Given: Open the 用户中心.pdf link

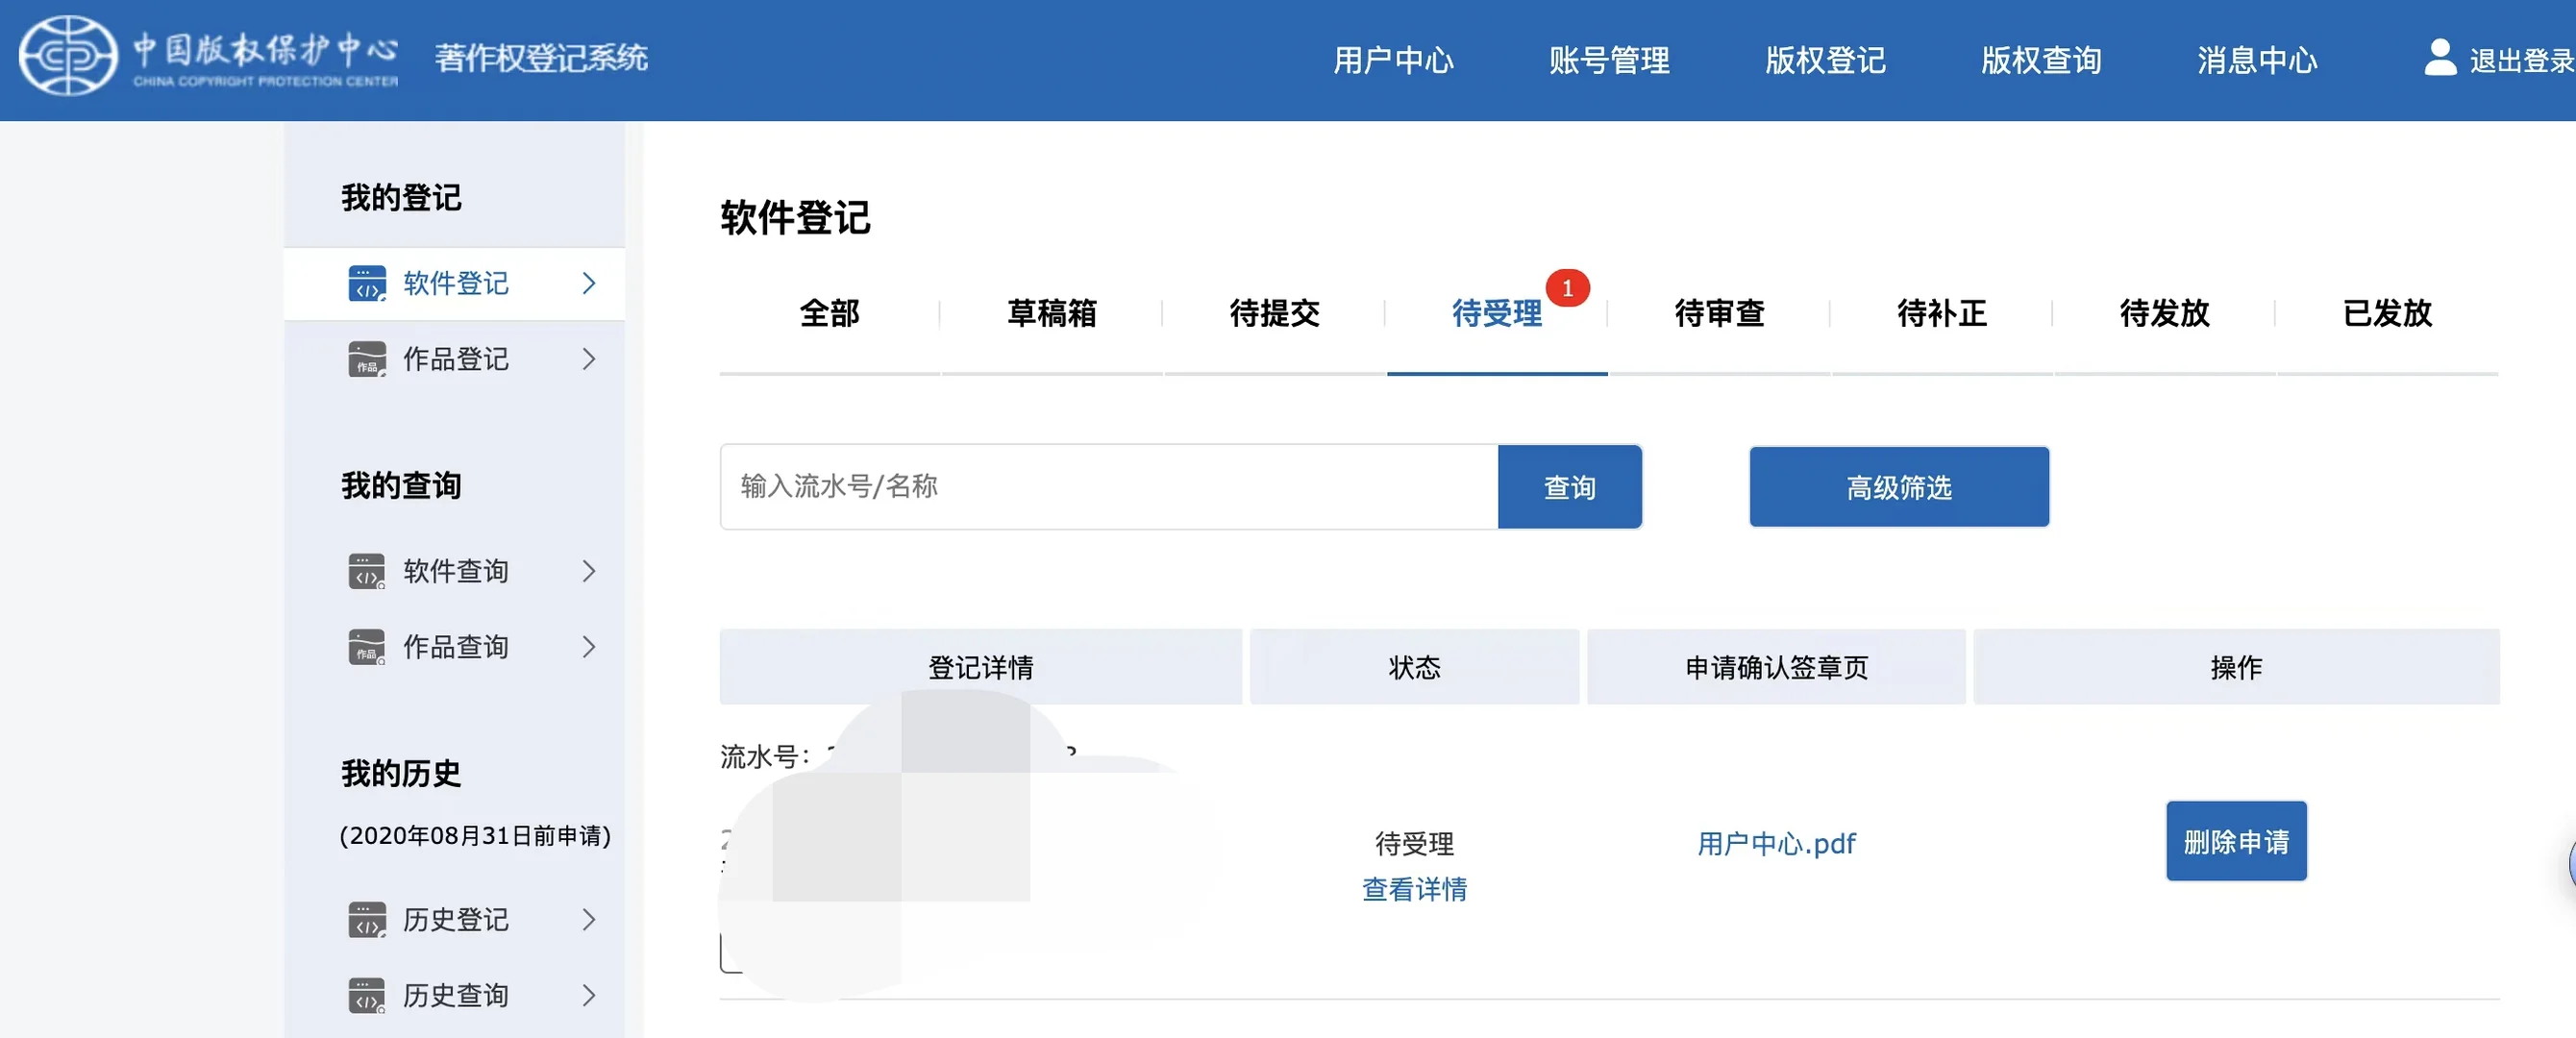Looking at the screenshot, I should coord(1775,843).
